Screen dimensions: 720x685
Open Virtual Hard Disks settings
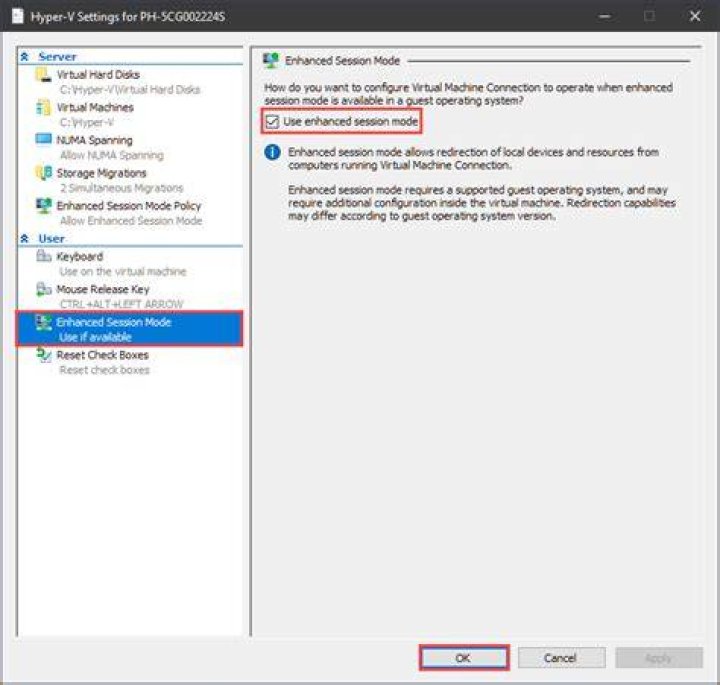point(98,74)
